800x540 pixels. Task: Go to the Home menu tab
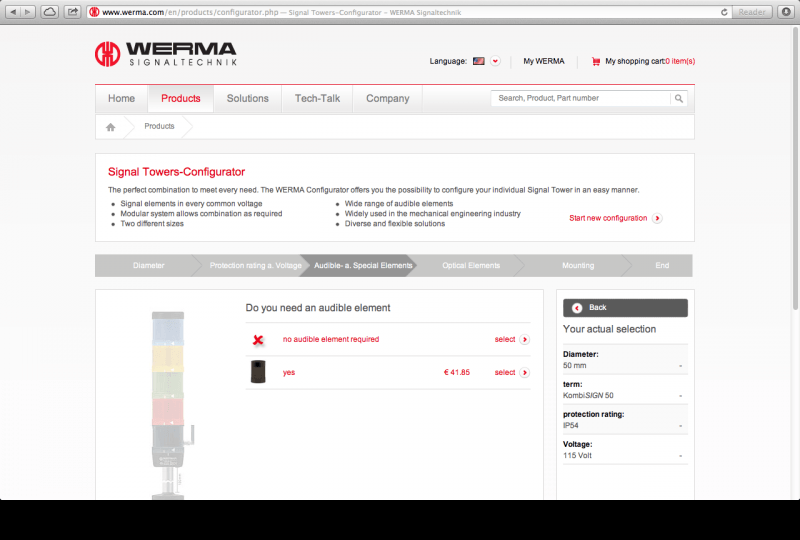121,99
